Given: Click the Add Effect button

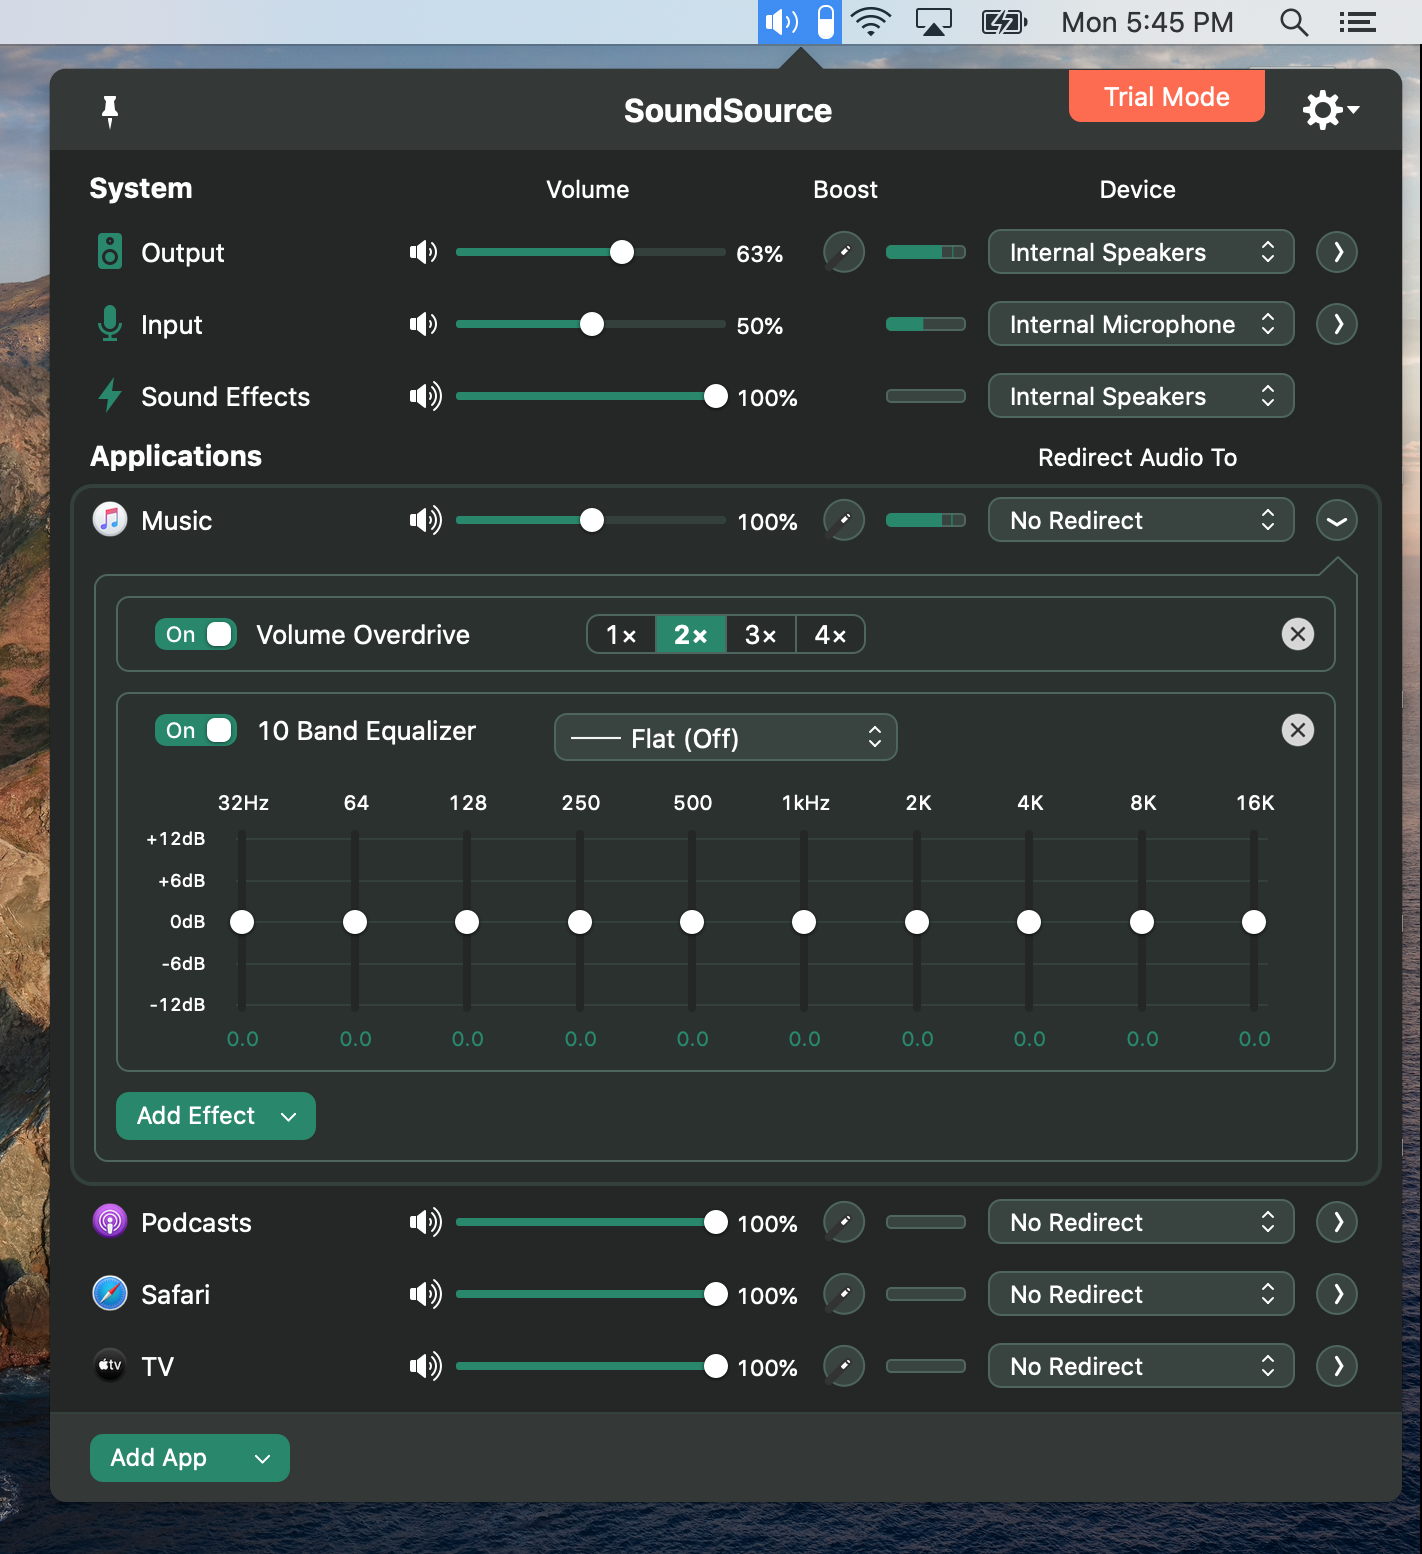Looking at the screenshot, I should tap(216, 1116).
